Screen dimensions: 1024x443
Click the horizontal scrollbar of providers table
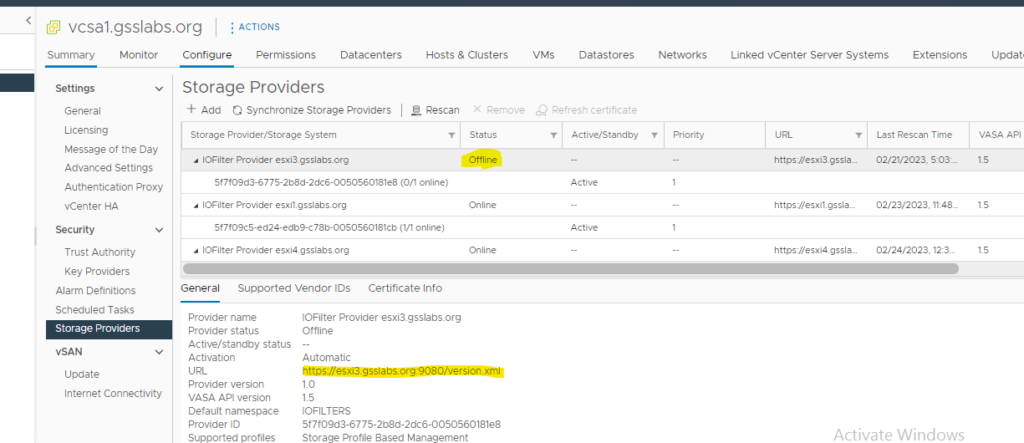pyautogui.click(x=570, y=269)
